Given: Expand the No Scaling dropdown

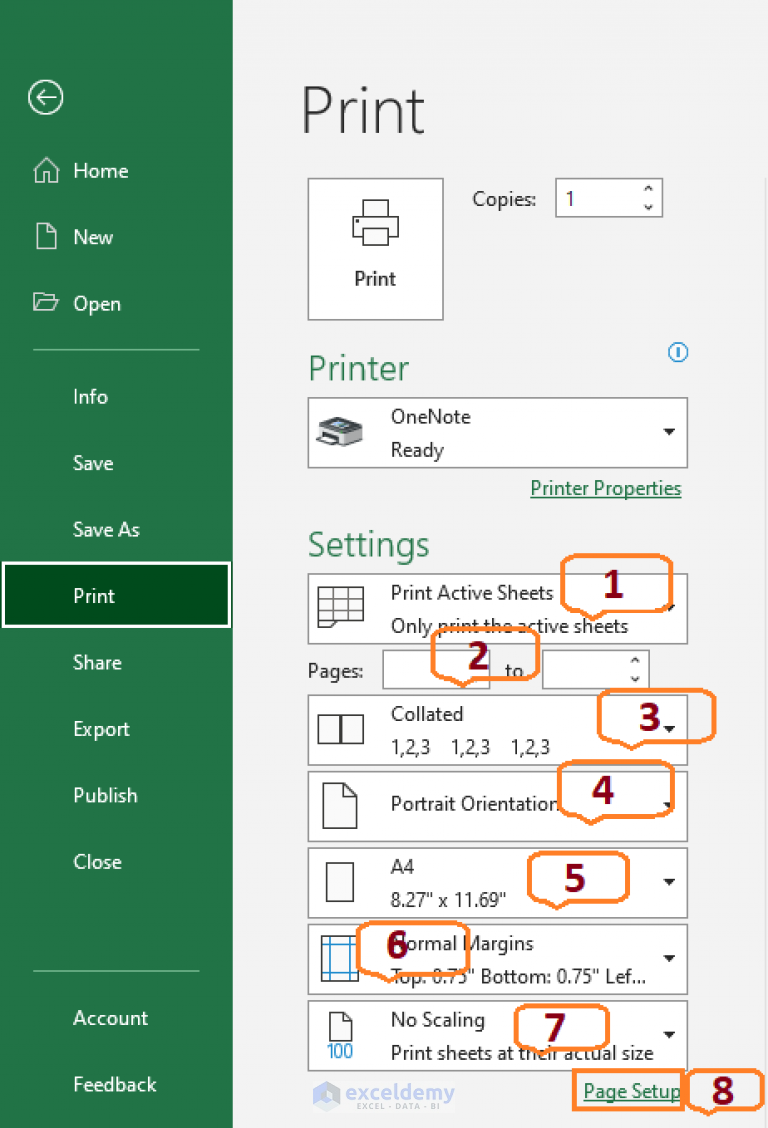Looking at the screenshot, I should [669, 1035].
